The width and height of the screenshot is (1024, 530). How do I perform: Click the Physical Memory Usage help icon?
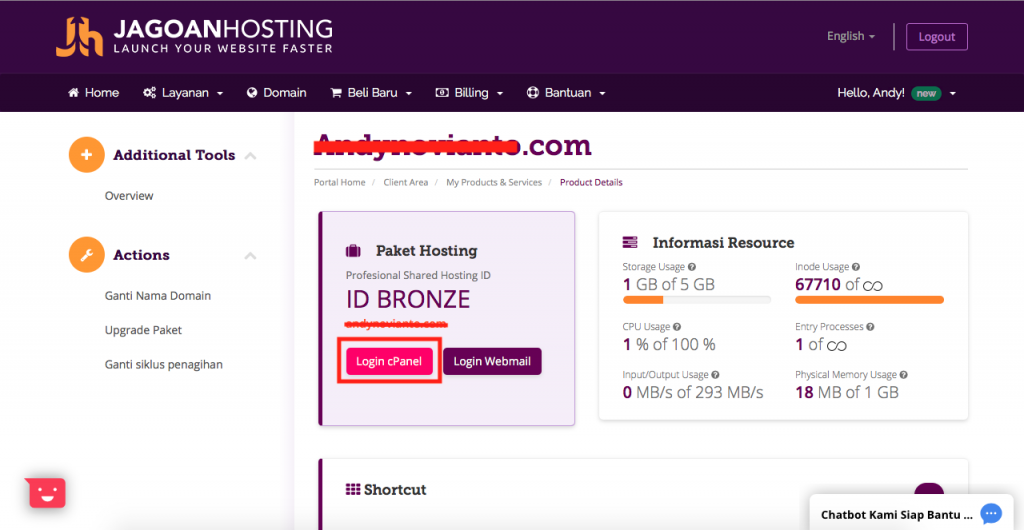click(904, 375)
